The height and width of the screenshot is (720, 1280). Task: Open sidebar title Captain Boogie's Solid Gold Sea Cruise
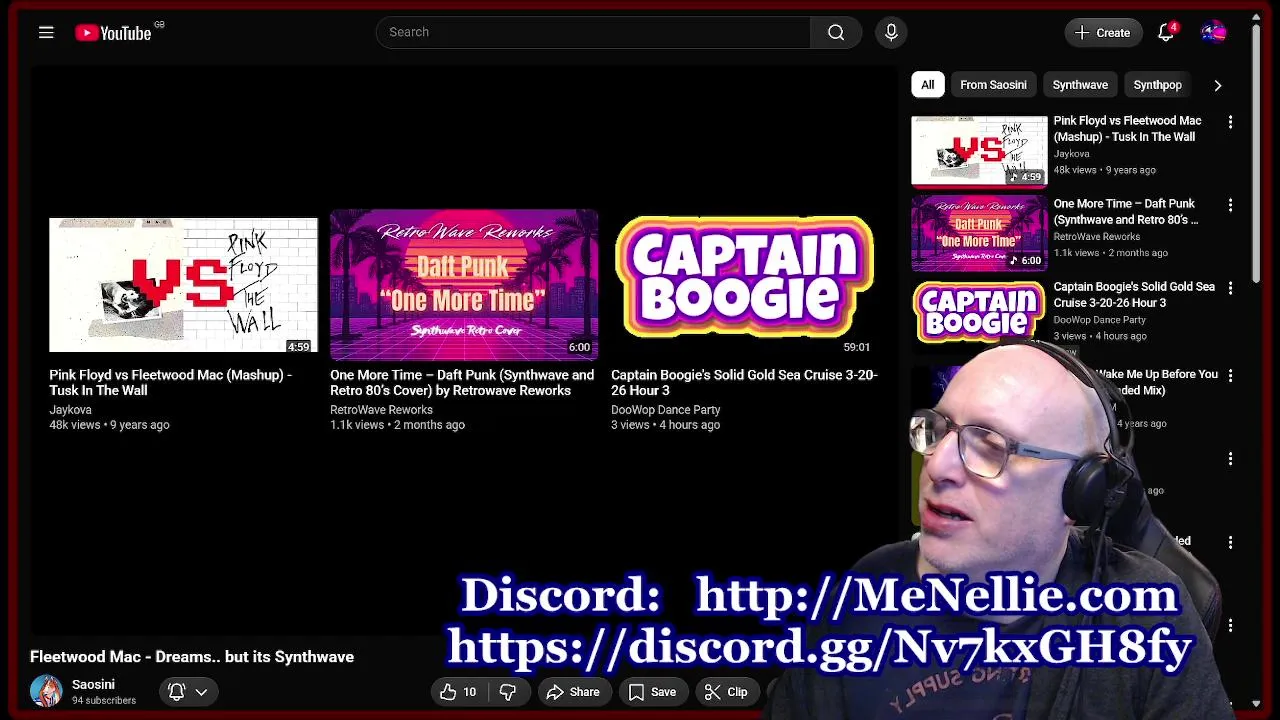pos(1134,295)
